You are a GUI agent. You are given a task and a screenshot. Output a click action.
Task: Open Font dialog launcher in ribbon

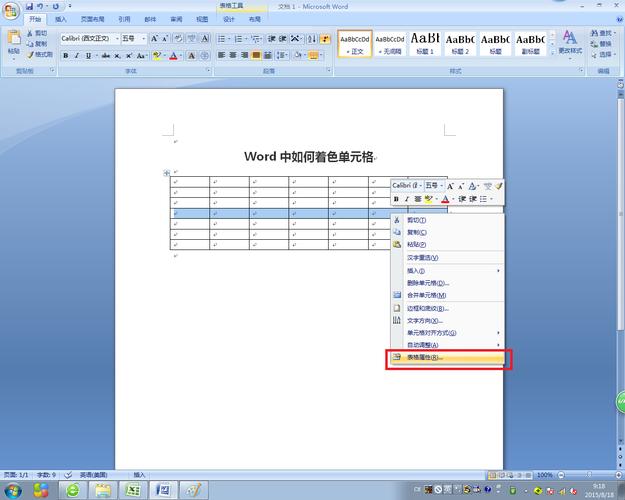click(208, 70)
